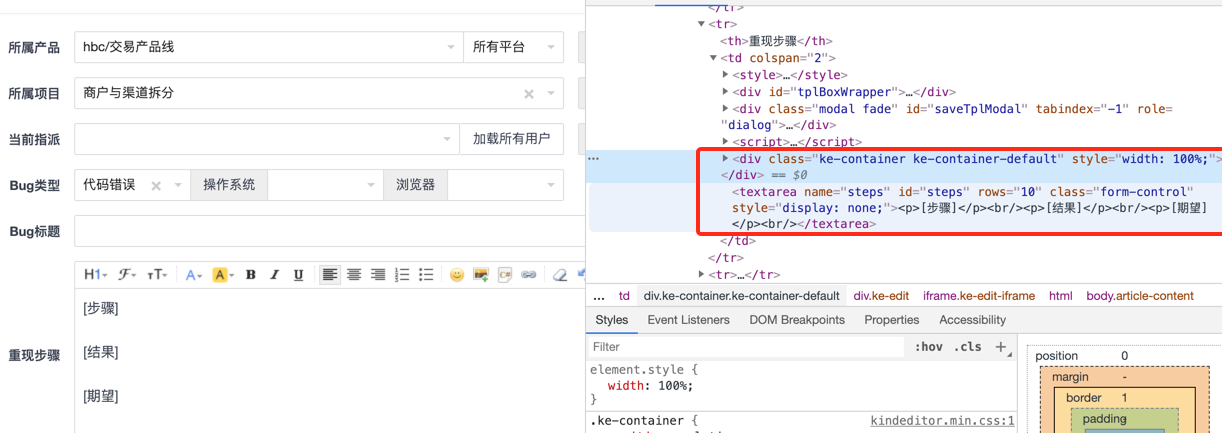The width and height of the screenshot is (1222, 433).
Task: Click the width: 100% style declaration
Action: point(650,385)
